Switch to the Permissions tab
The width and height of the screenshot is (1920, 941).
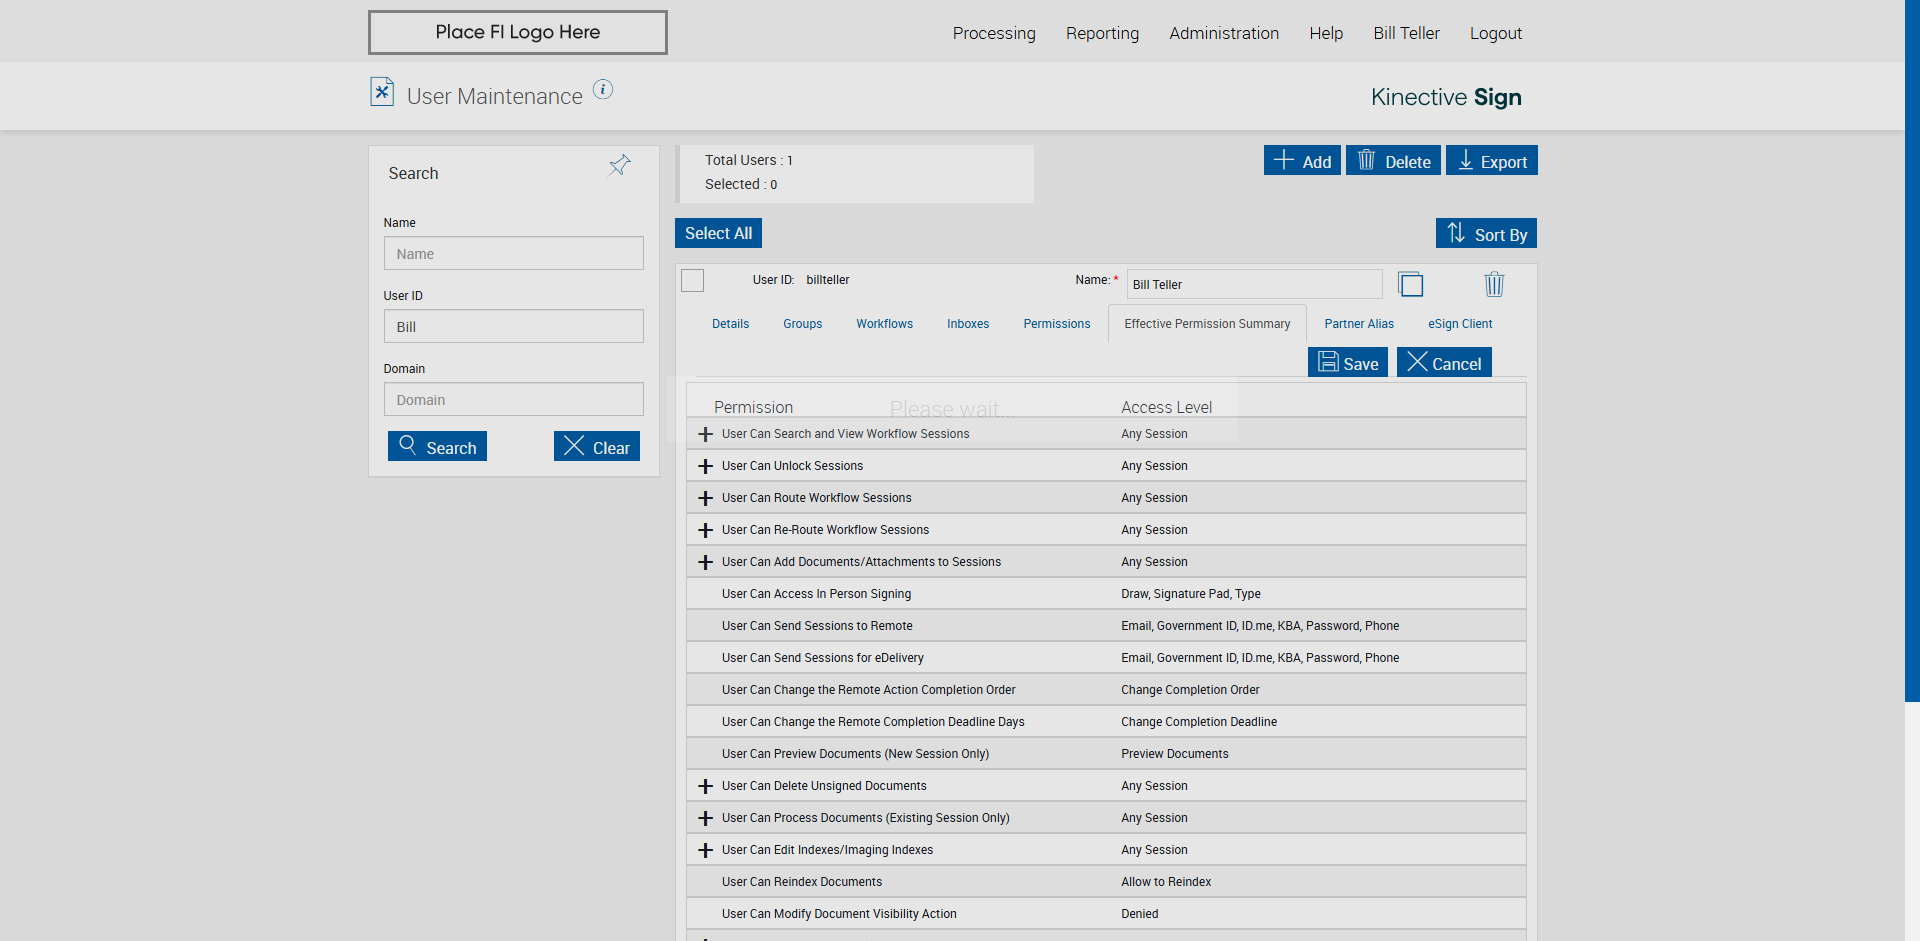coord(1057,324)
